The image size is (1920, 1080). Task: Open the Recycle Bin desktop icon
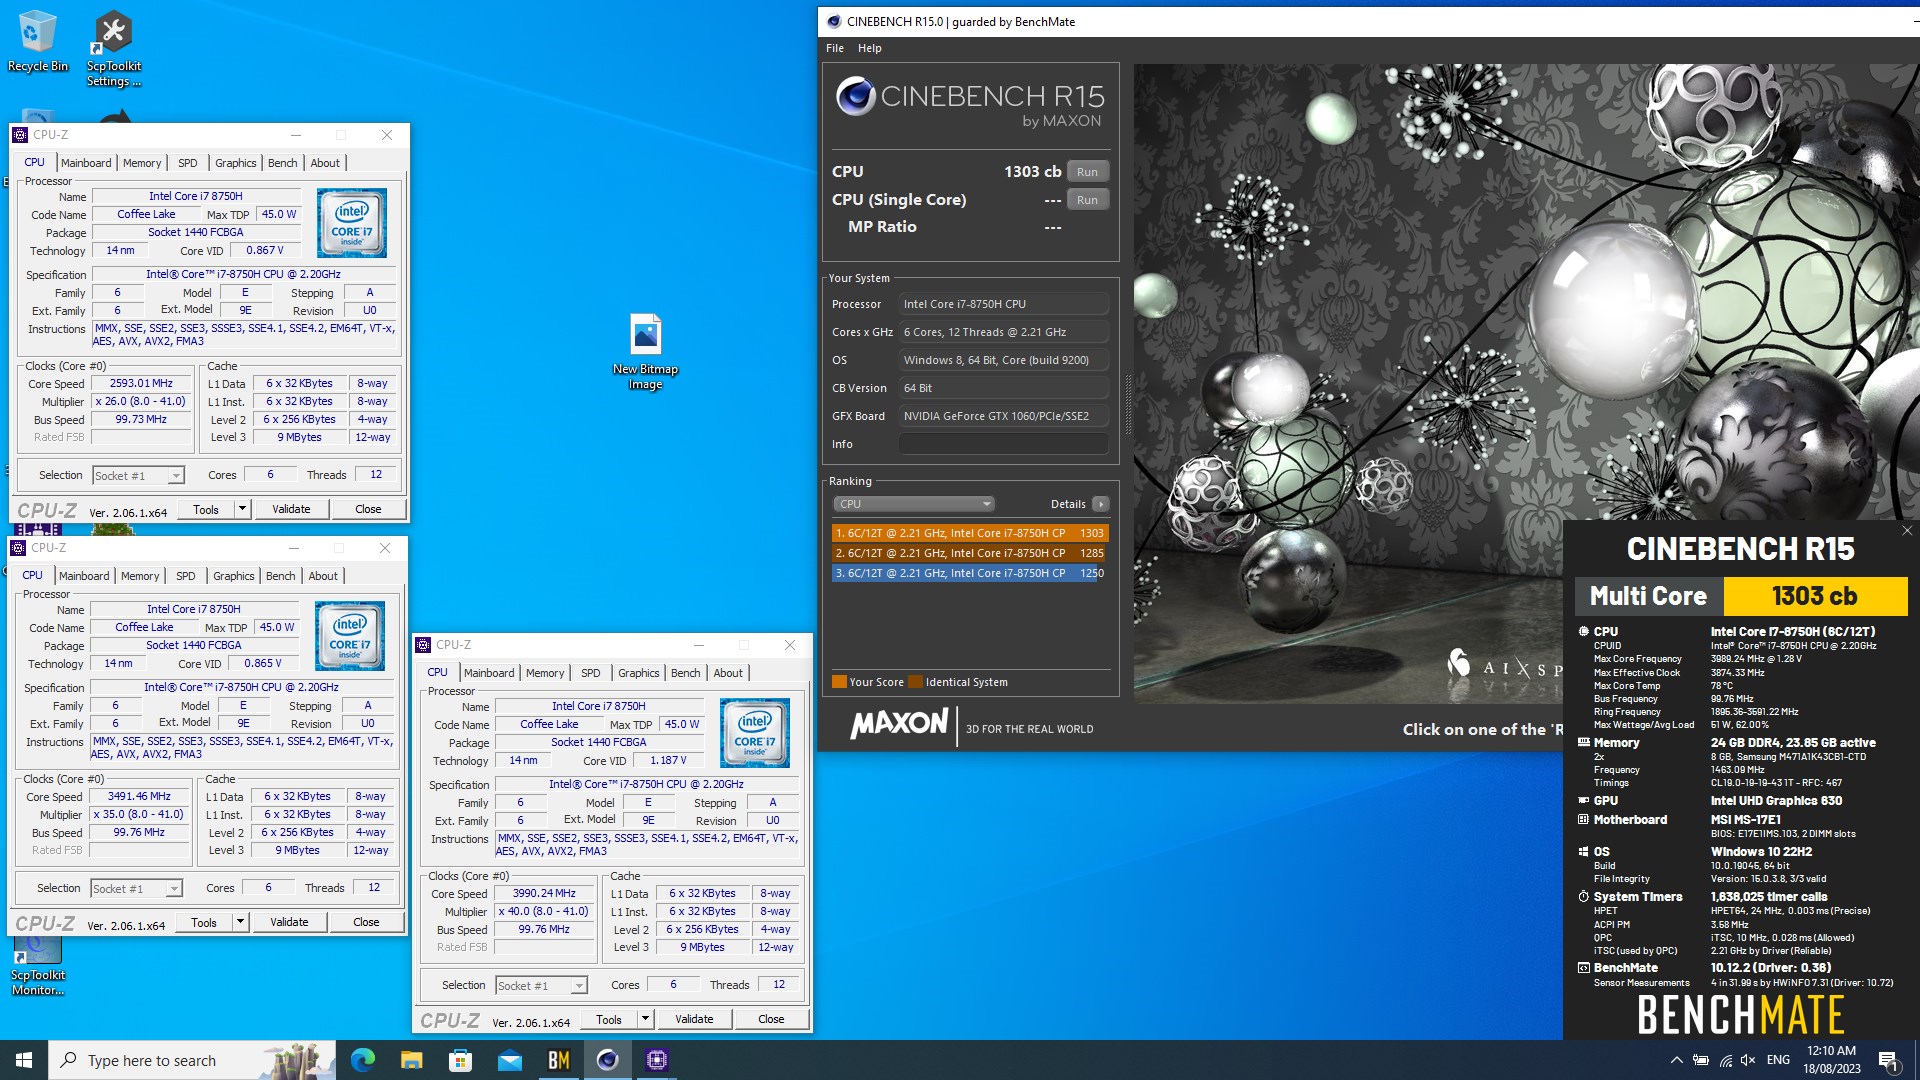coord(37,42)
